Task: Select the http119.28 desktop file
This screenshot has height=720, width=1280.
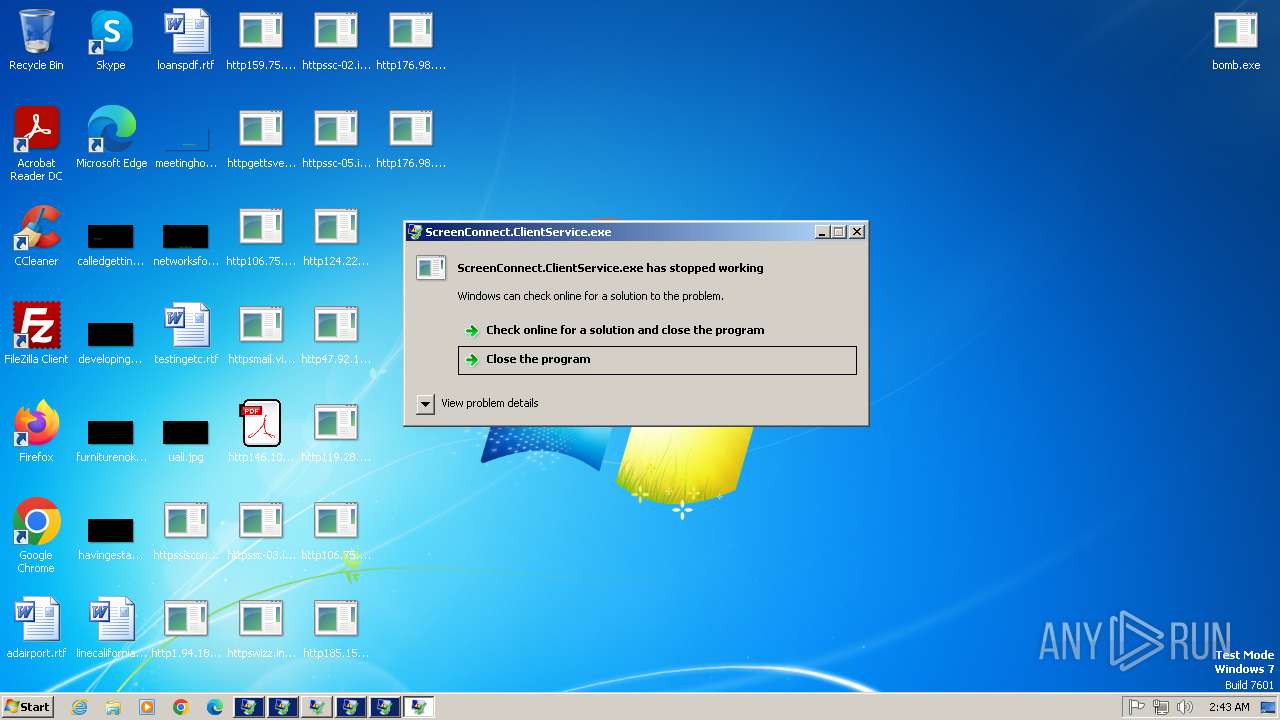Action: pos(336,432)
